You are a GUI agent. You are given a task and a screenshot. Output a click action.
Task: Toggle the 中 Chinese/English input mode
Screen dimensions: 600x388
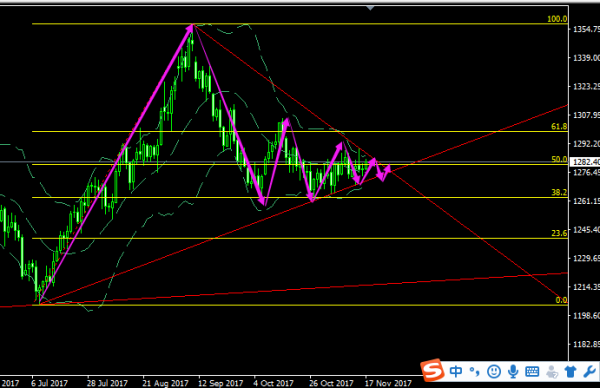click(456, 371)
